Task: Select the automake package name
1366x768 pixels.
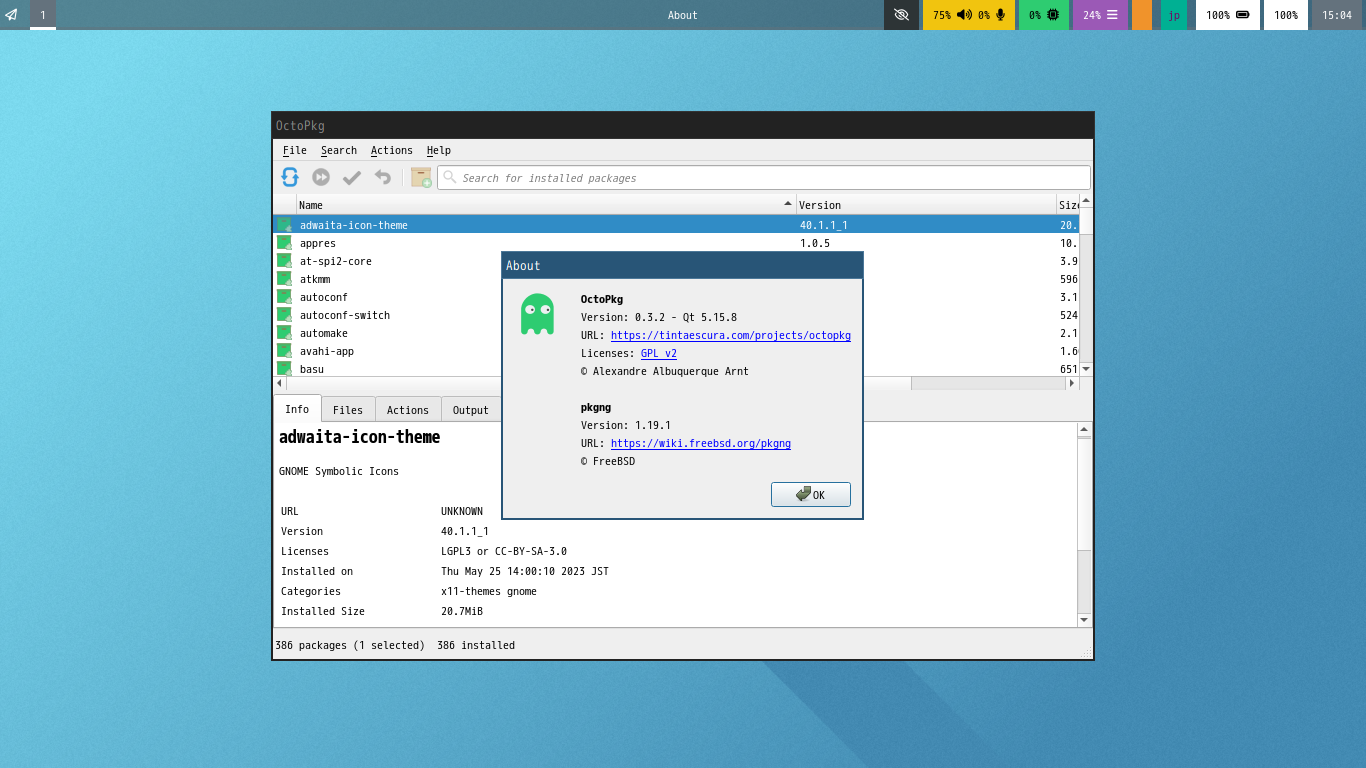Action: tap(324, 333)
